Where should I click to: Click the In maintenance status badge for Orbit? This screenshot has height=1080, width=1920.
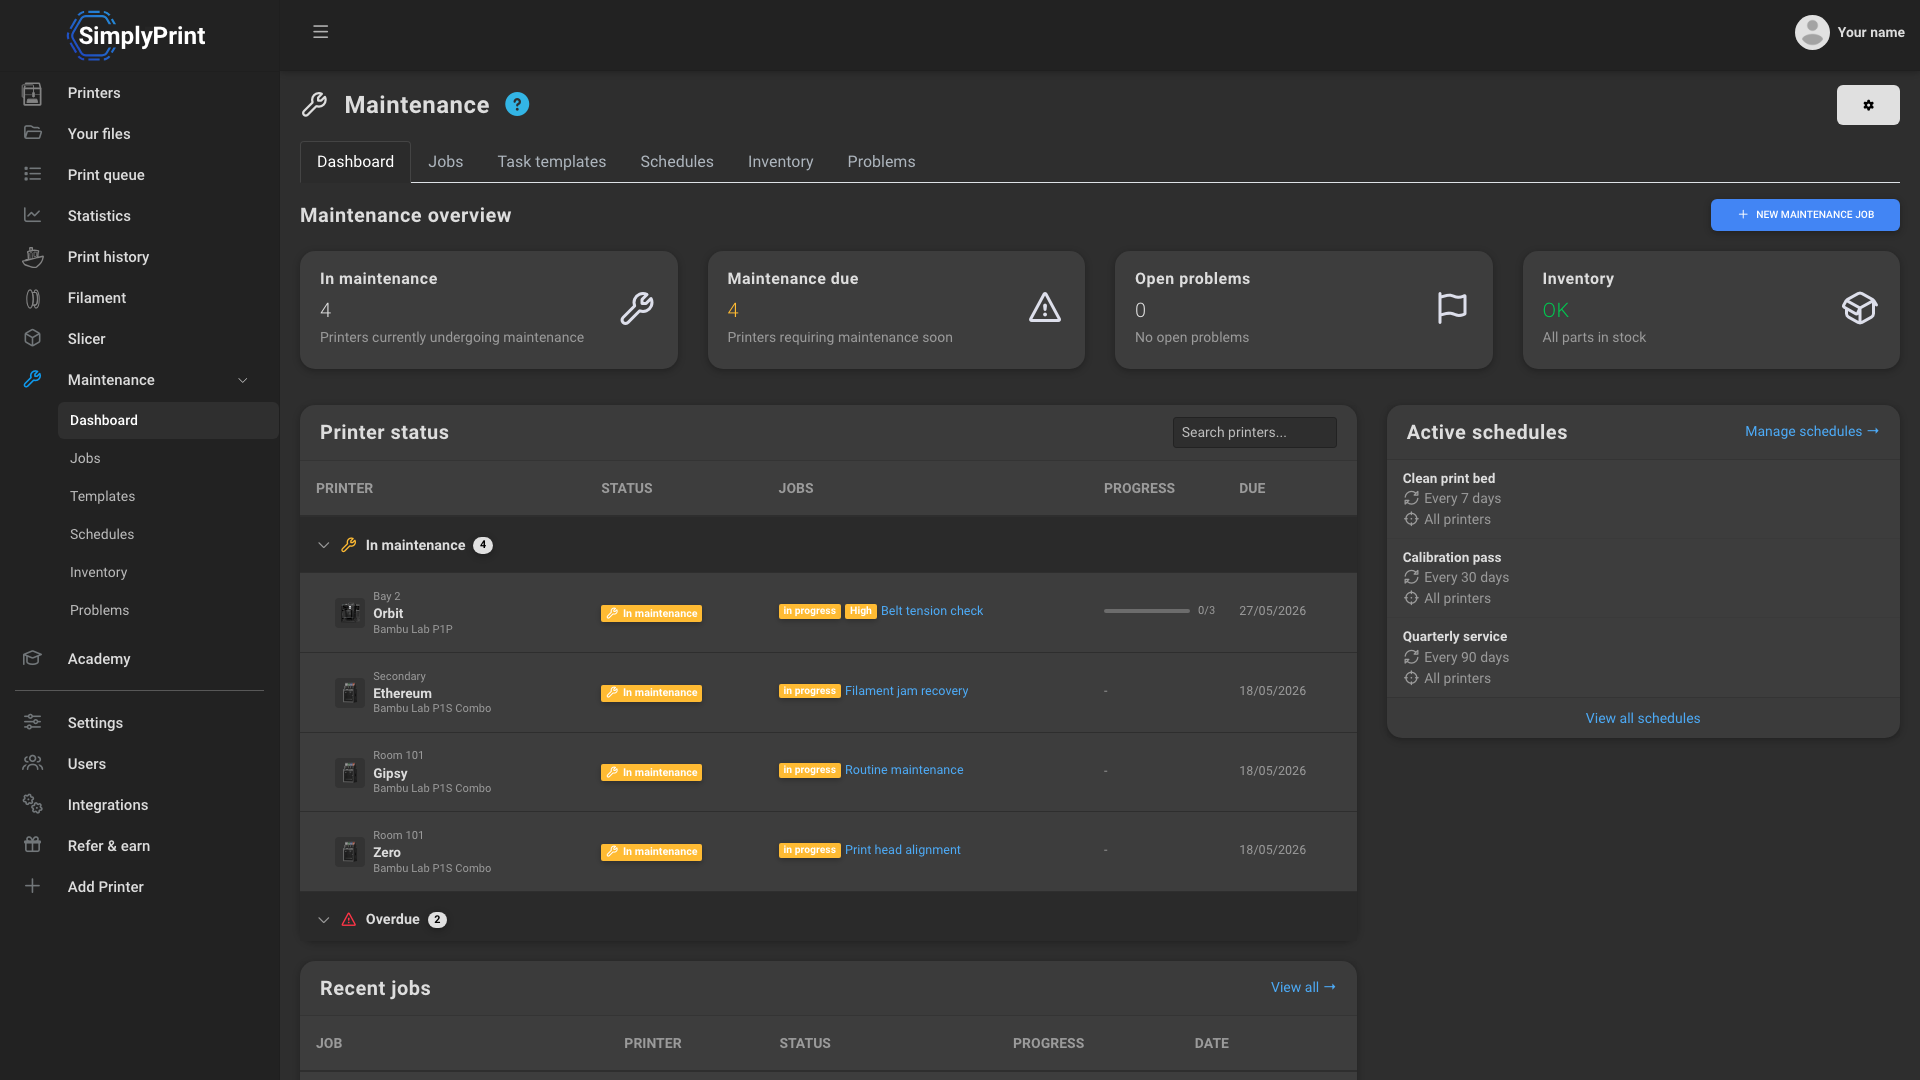coord(651,613)
